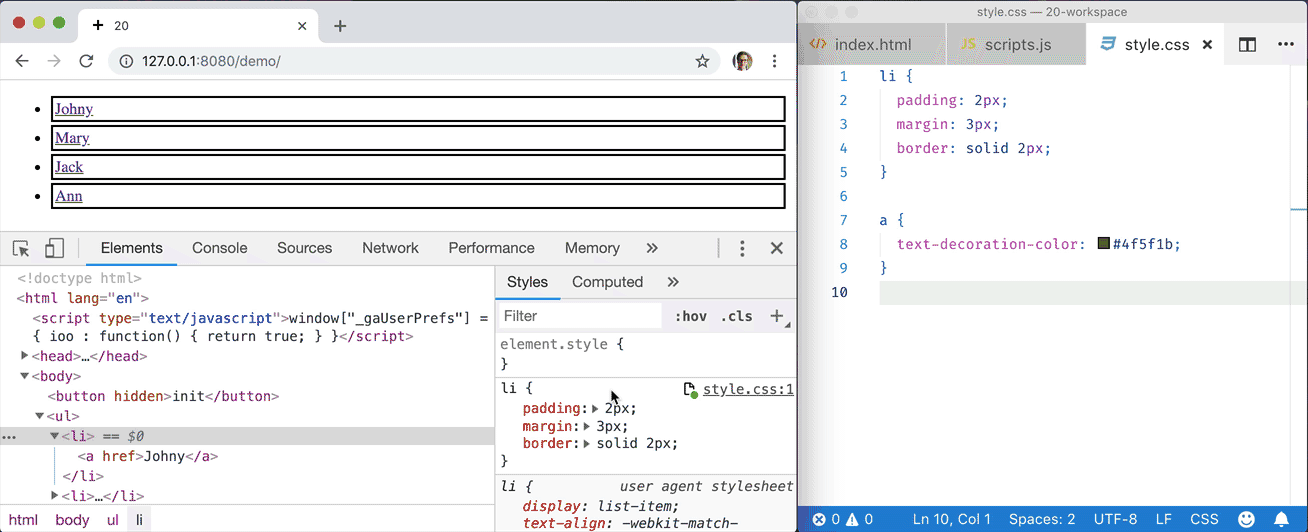Open VS Code notifications bell
This screenshot has height=532, width=1308.
click(x=1281, y=519)
